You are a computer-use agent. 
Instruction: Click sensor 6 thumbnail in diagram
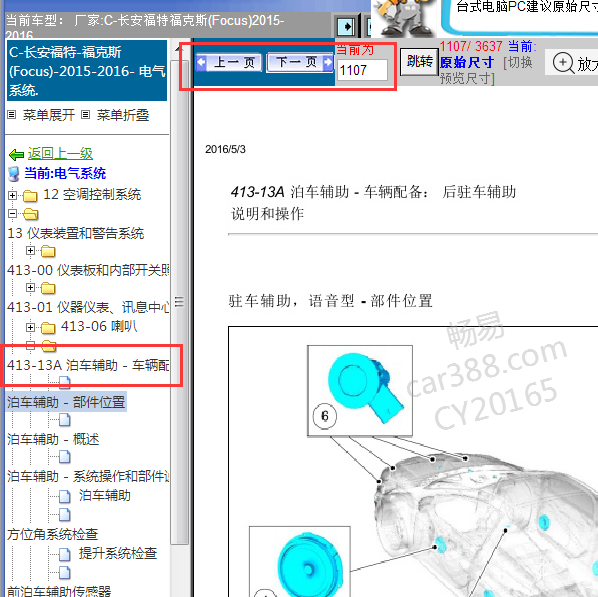(x=360, y=391)
